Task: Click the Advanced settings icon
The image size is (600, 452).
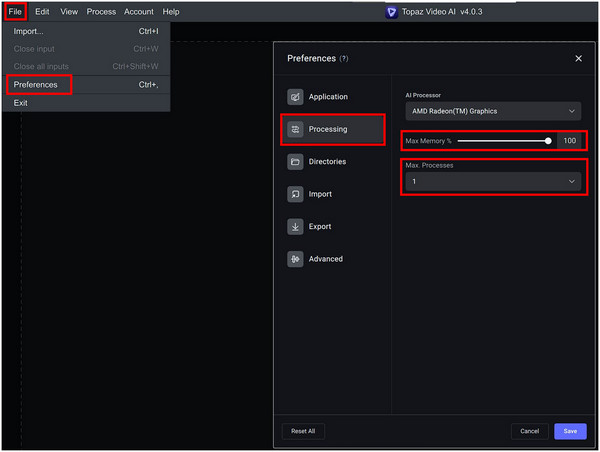Action: (x=295, y=259)
